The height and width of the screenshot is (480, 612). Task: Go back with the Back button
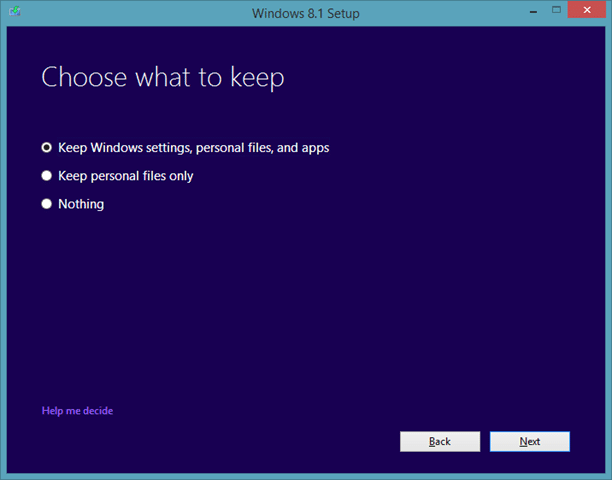pyautogui.click(x=440, y=441)
